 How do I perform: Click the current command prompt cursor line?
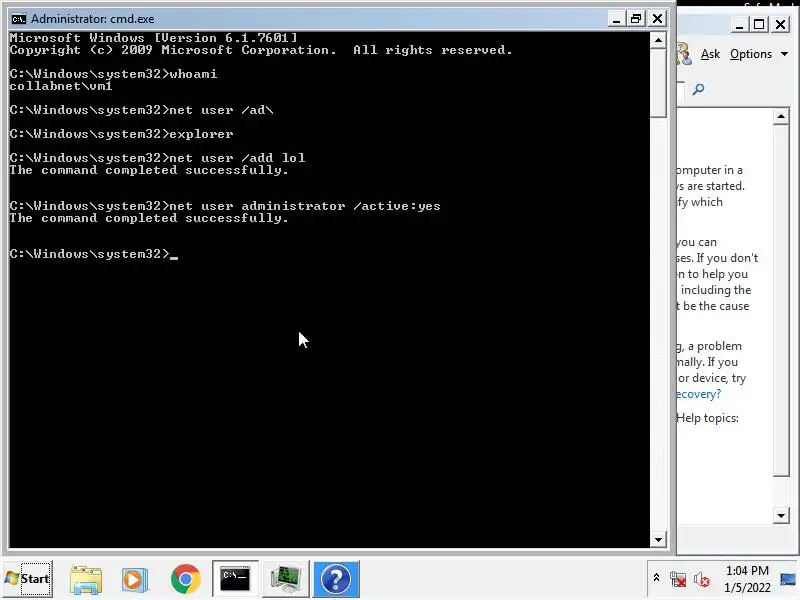tap(93, 254)
